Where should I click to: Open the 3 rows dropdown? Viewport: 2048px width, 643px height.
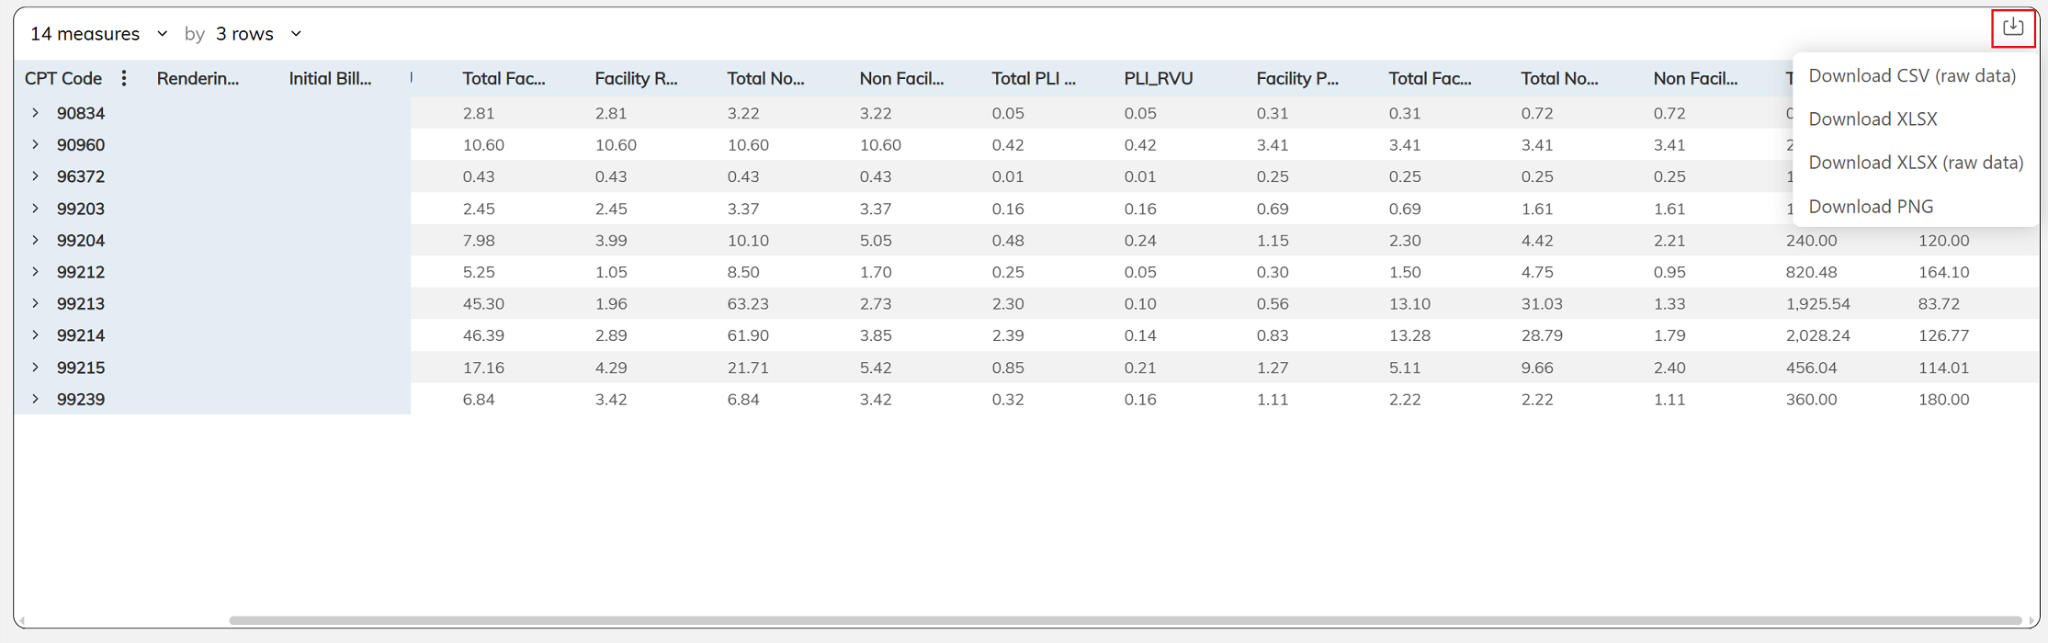coord(258,34)
